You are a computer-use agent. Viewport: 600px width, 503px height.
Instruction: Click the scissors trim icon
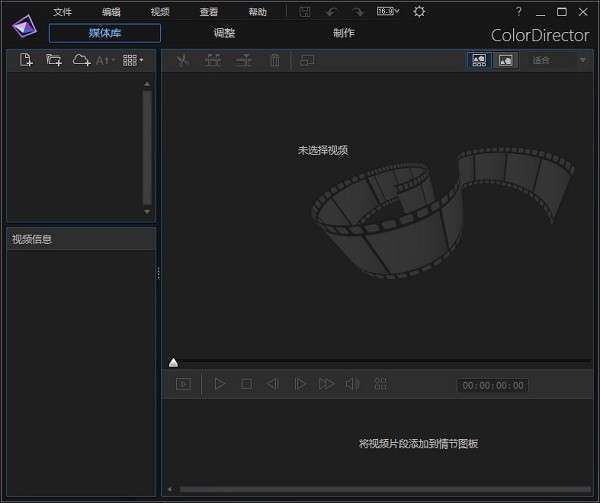182,60
